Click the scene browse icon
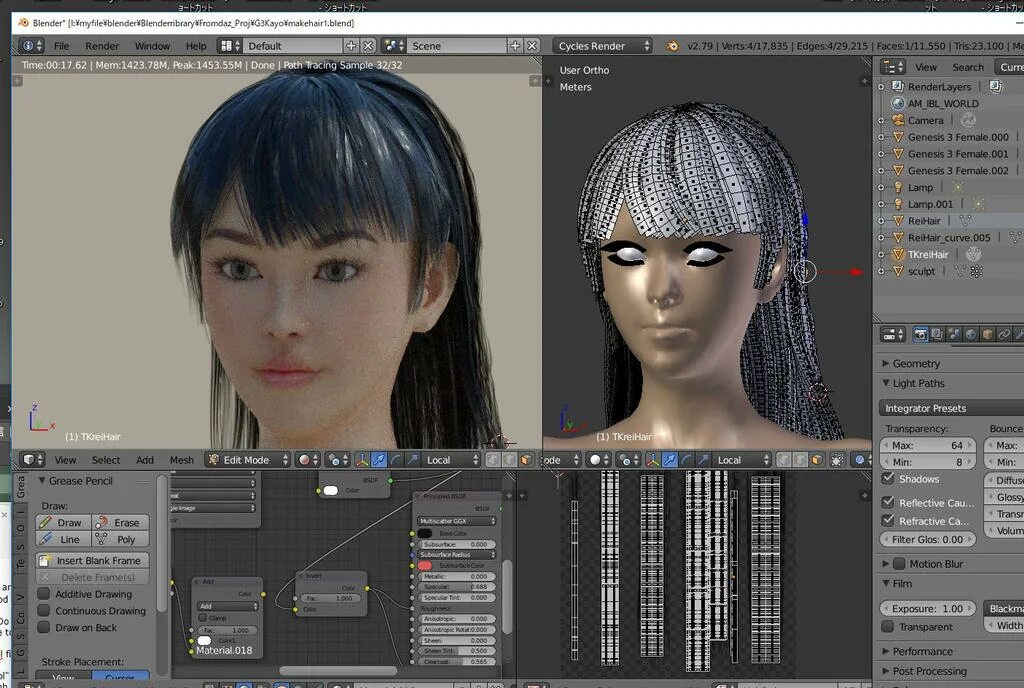This screenshot has height=688, width=1024. tap(394, 46)
